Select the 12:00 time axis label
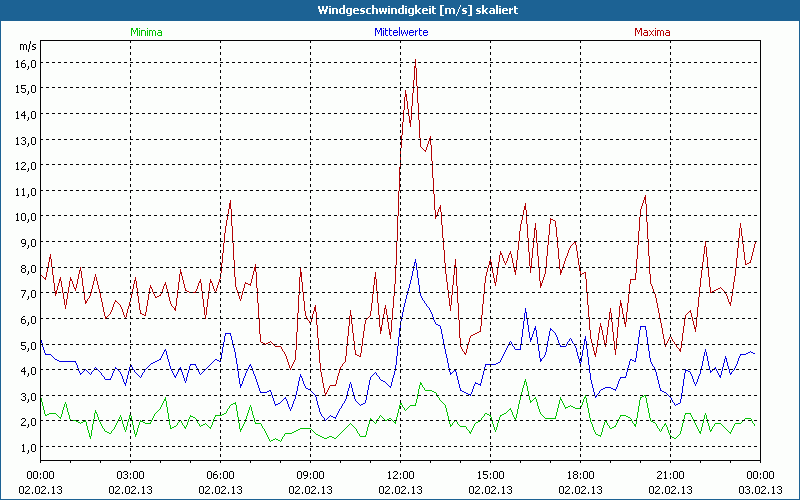 click(x=400, y=474)
